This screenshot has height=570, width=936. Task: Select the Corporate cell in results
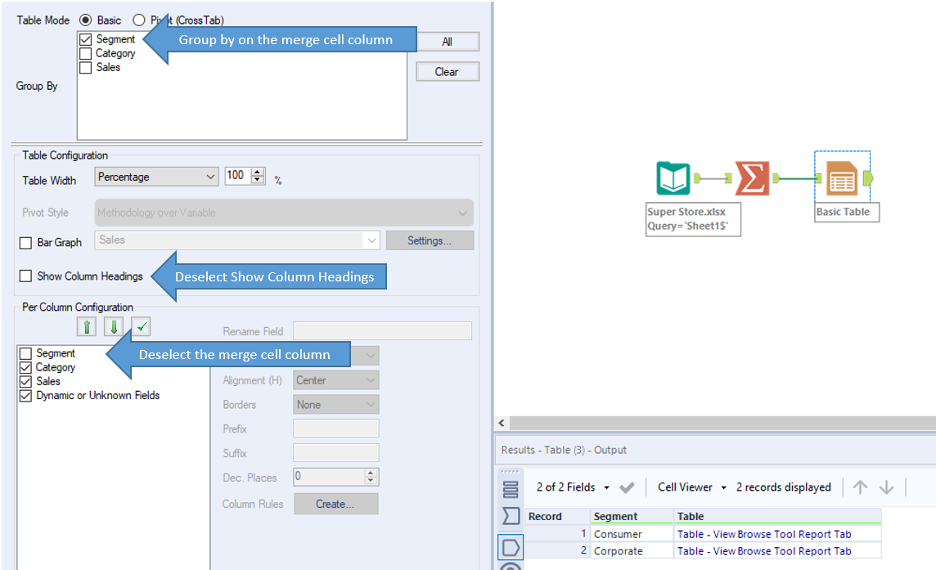[x=632, y=551]
